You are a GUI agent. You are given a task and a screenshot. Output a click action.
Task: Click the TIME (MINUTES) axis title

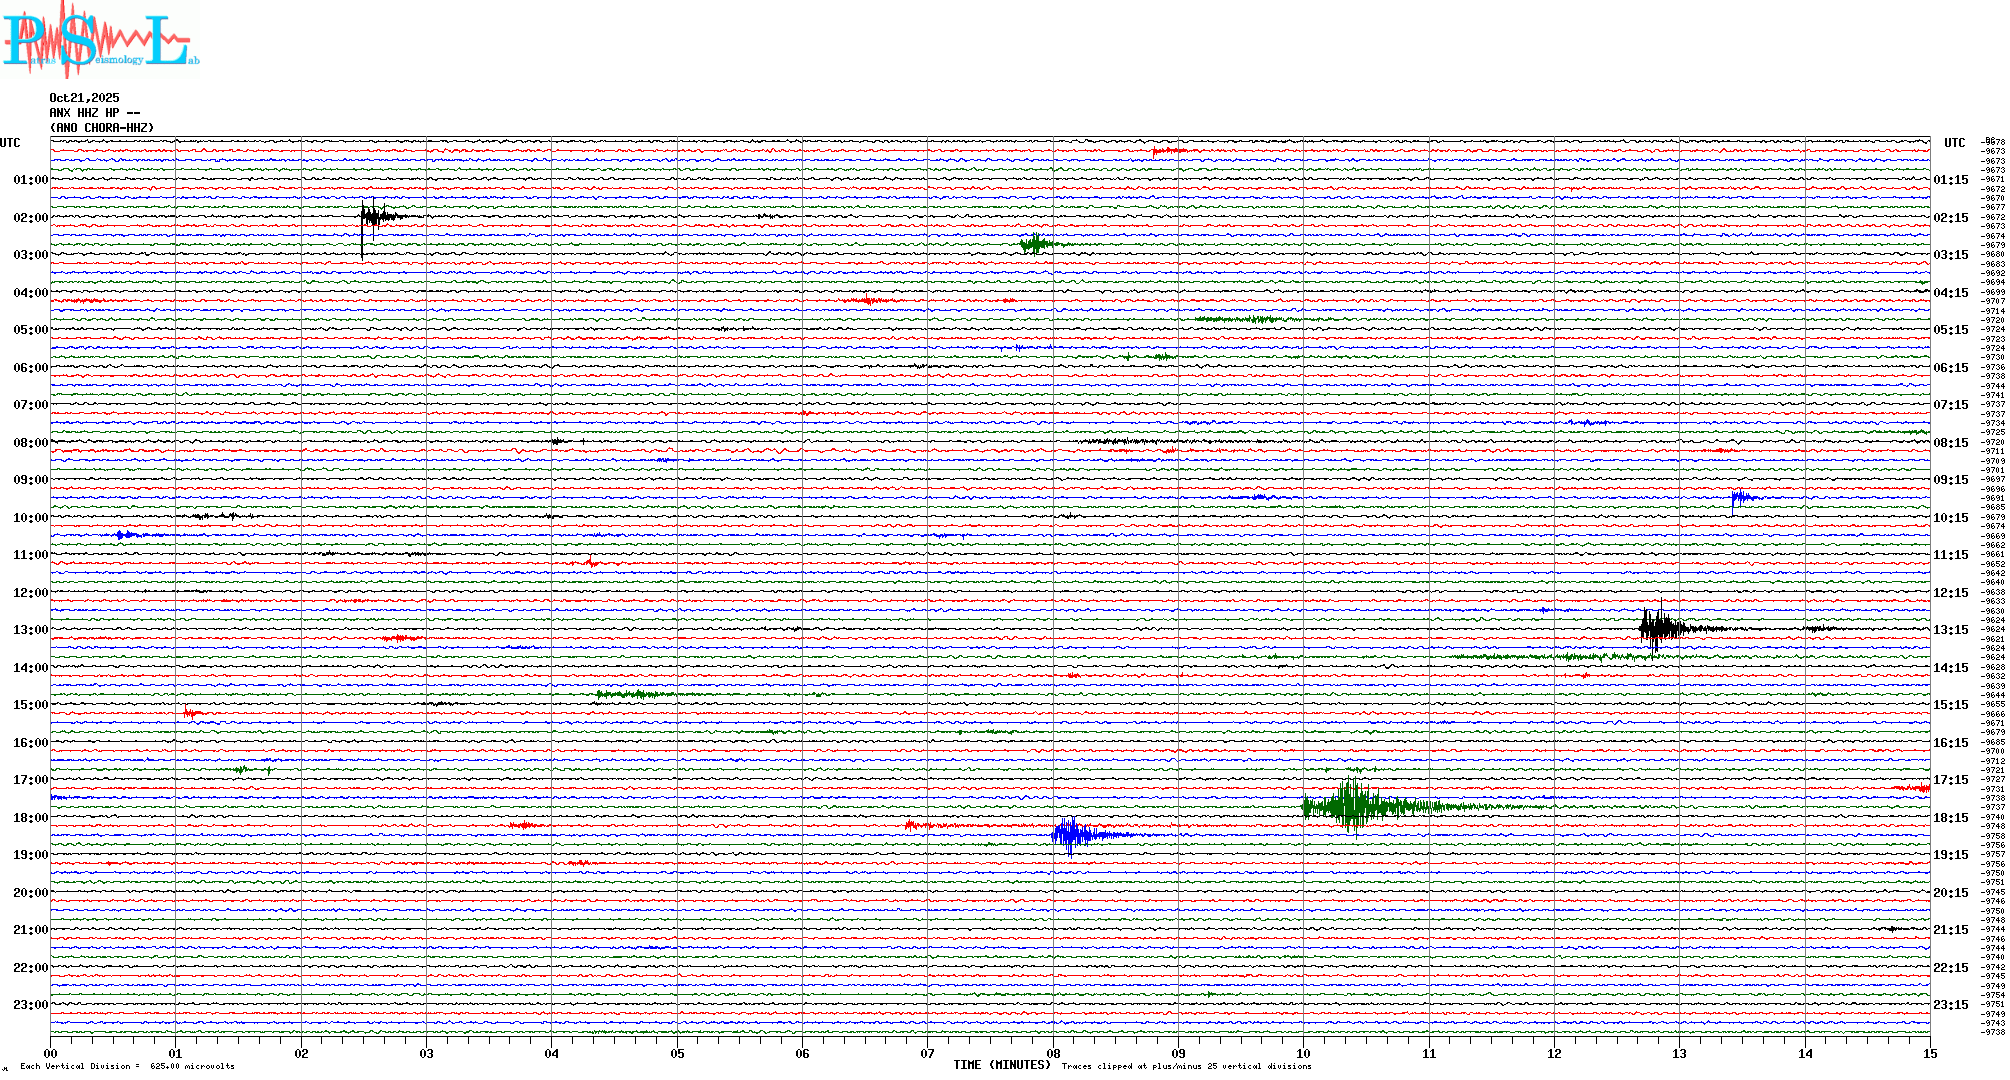tap(1001, 1065)
